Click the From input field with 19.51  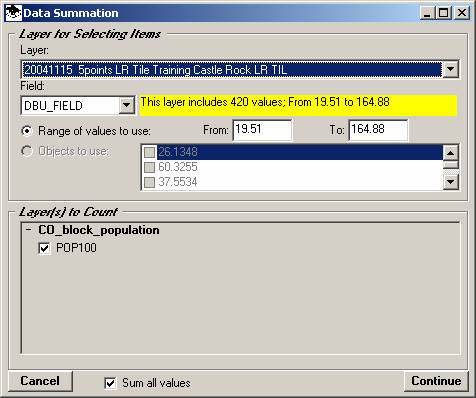click(262, 130)
